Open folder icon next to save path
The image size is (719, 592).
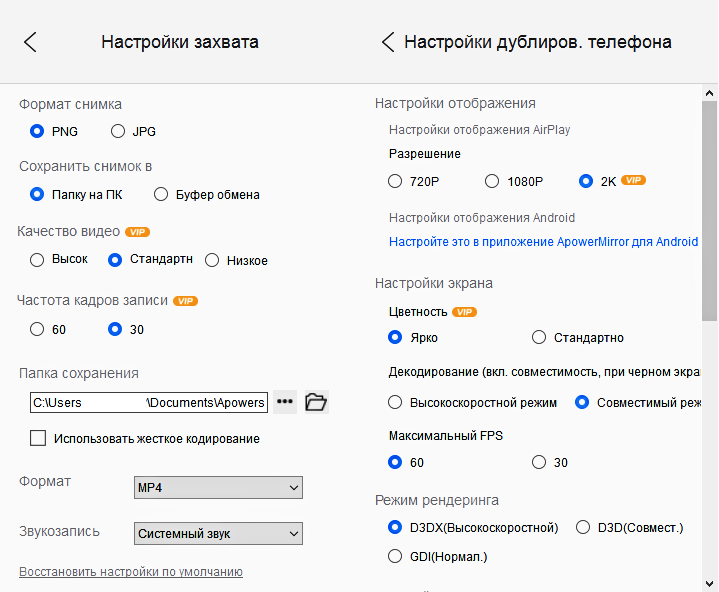[316, 402]
